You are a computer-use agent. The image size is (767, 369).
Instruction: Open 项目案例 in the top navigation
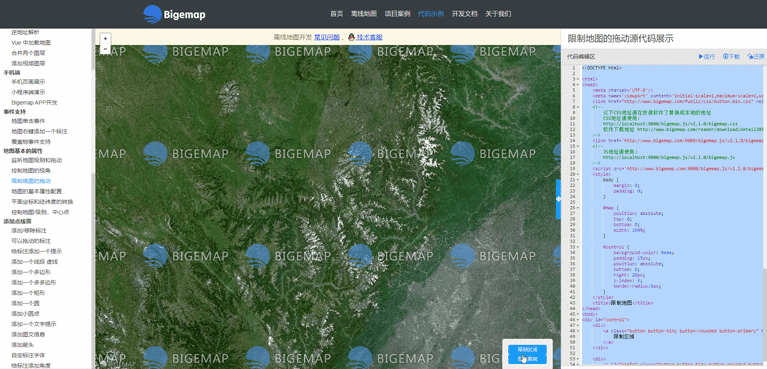(397, 14)
